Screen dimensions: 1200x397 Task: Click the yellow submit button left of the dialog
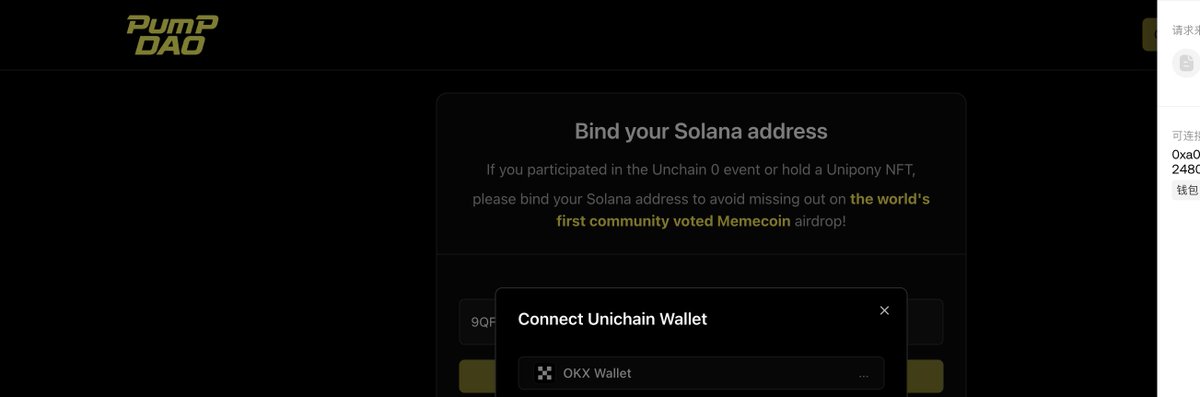click(477, 376)
